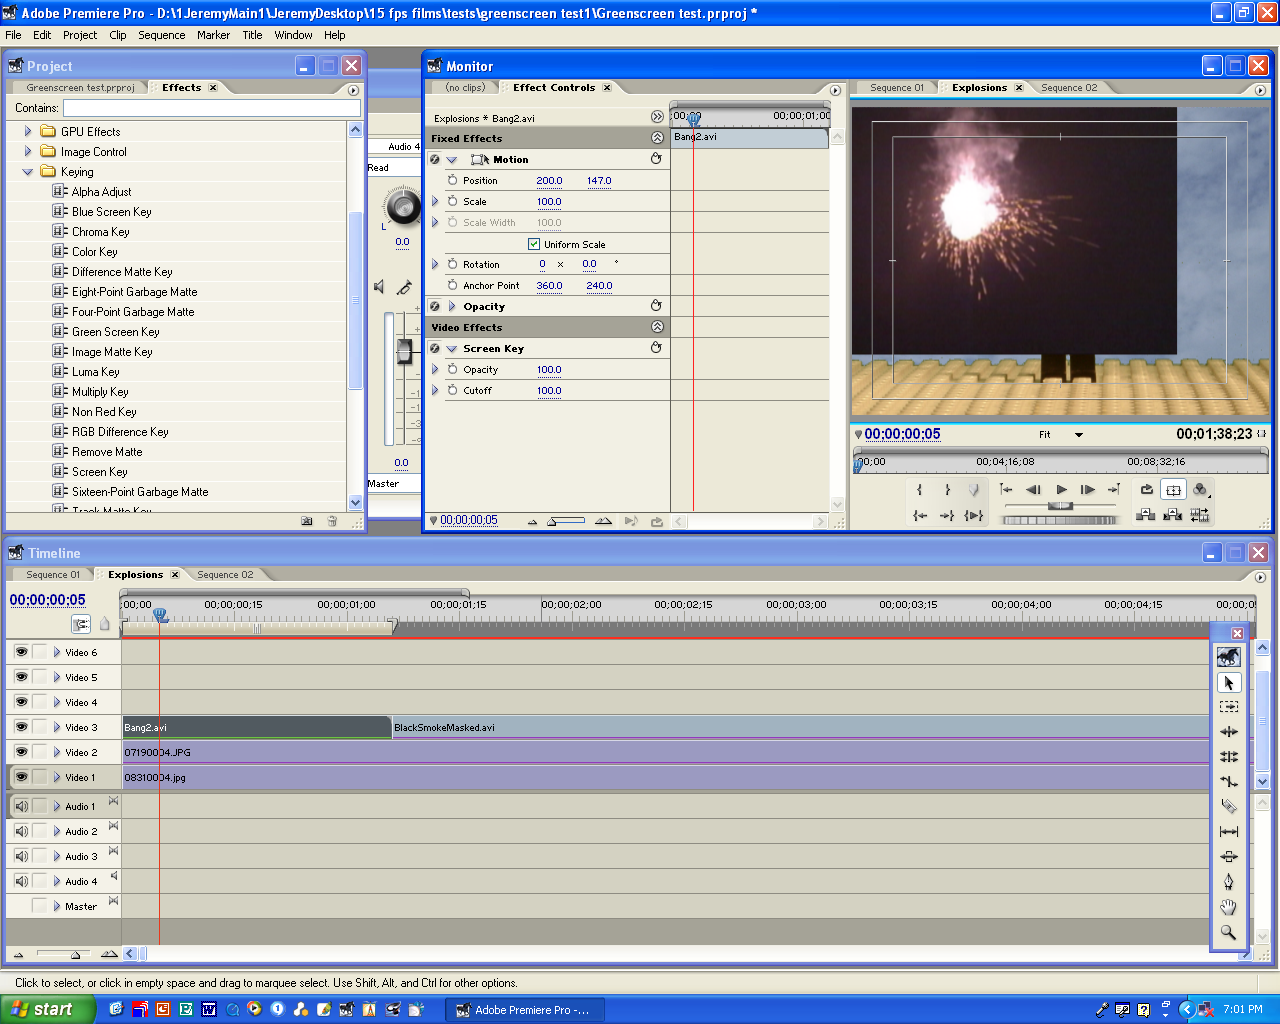The image size is (1280, 1024).
Task: Click Play In to Out button
Action: coord(974,516)
